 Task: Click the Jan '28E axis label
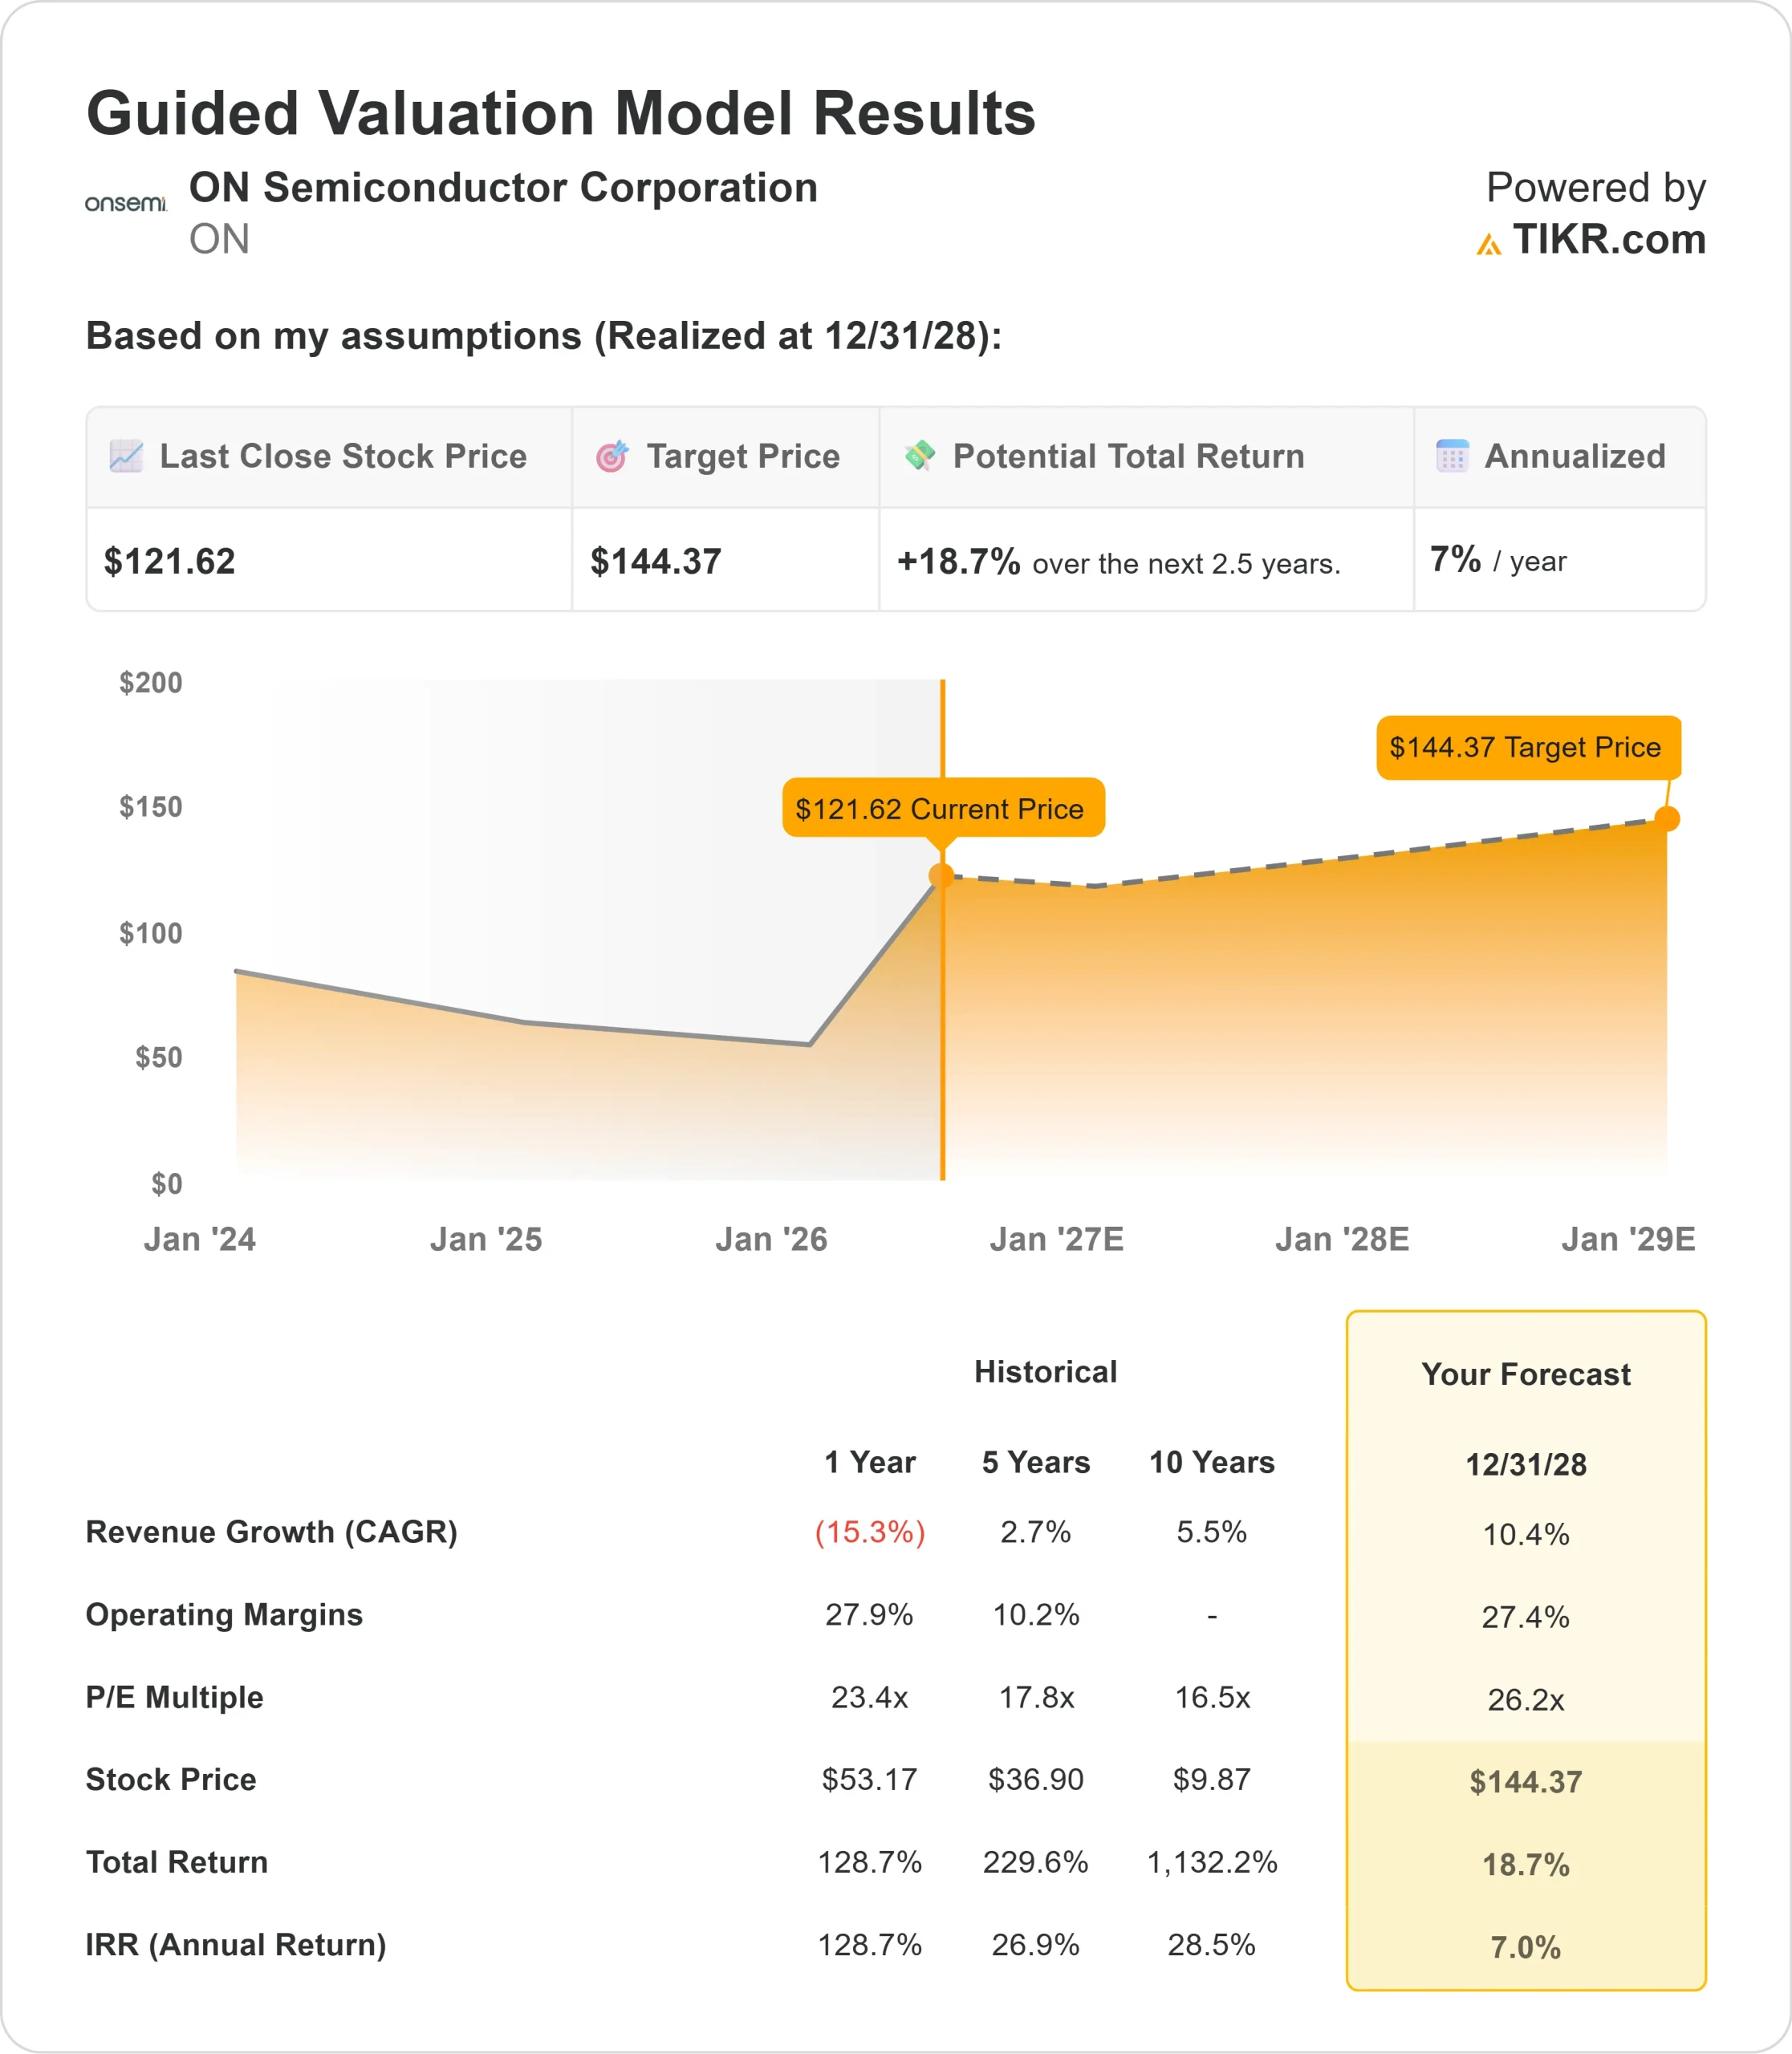coord(1342,1240)
